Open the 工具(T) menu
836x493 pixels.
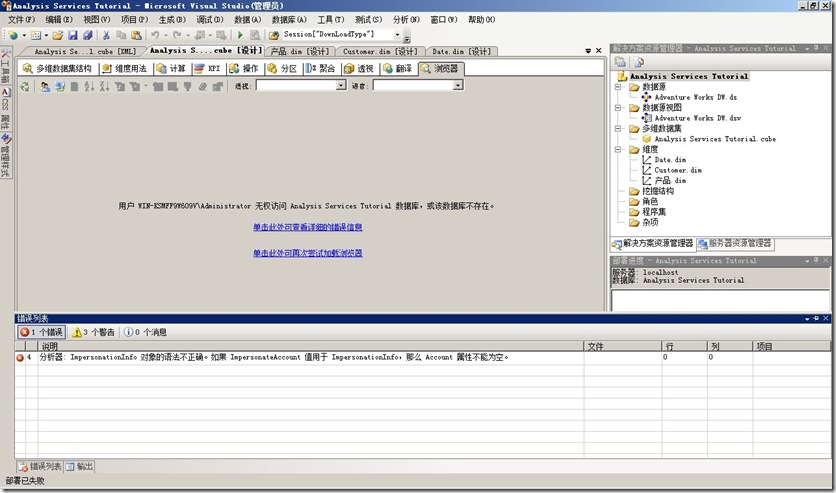point(331,20)
